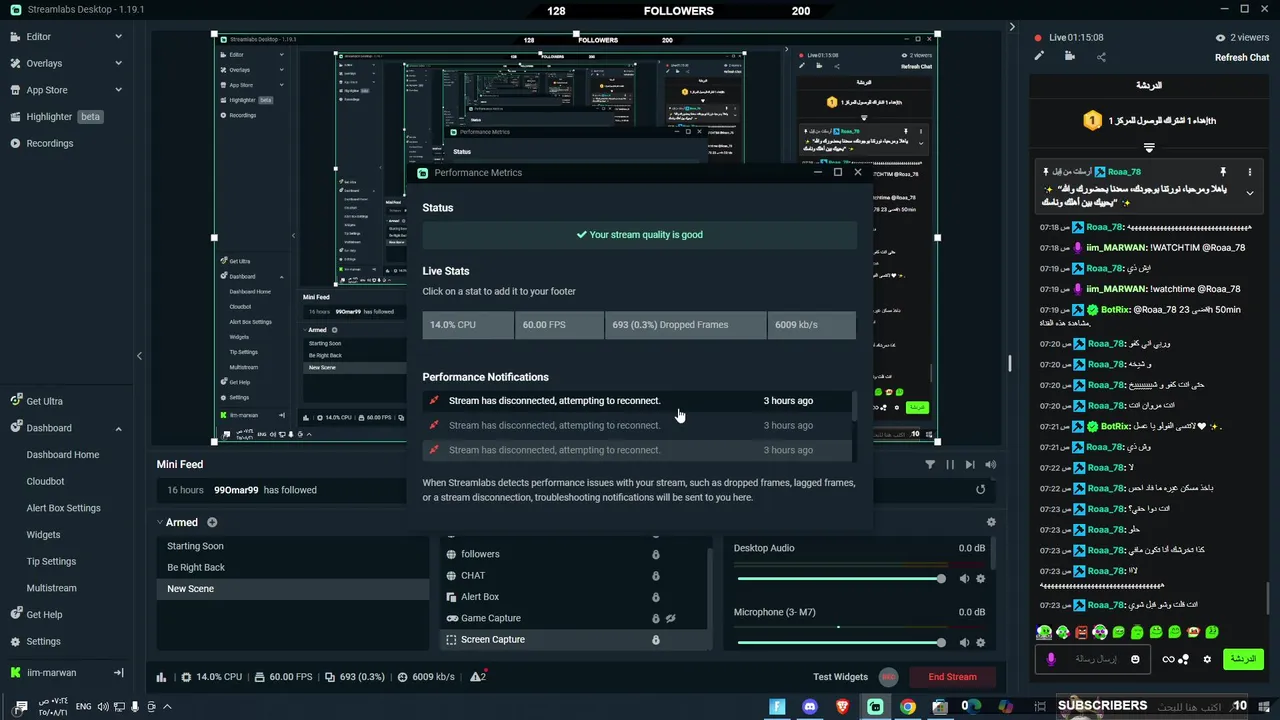Viewport: 1280px width, 720px height.
Task: Mute Mini Feed alert volume
Action: [x=990, y=464]
